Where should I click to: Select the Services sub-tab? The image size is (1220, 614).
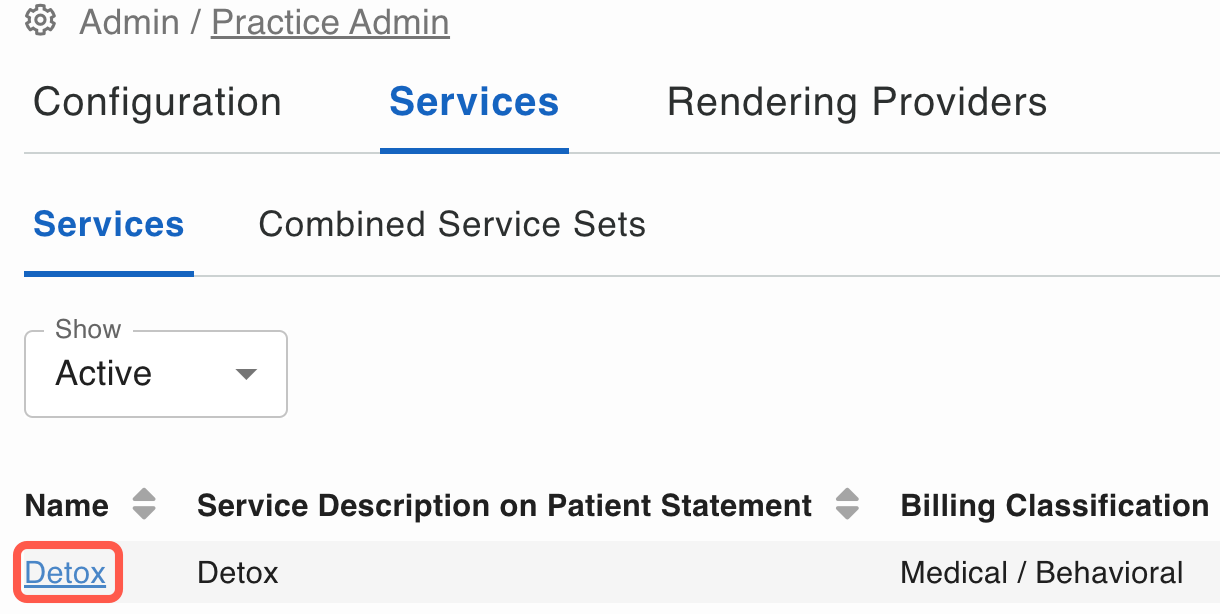click(109, 224)
